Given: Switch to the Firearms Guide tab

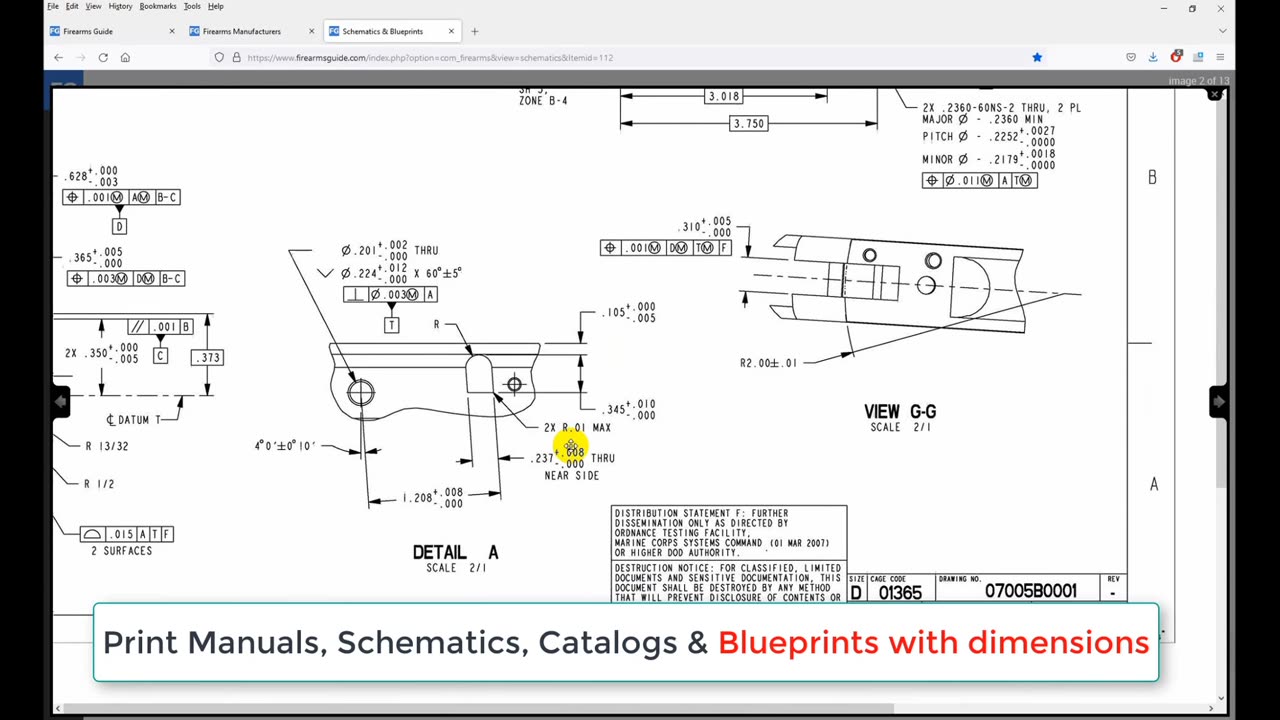Looking at the screenshot, I should (112, 31).
